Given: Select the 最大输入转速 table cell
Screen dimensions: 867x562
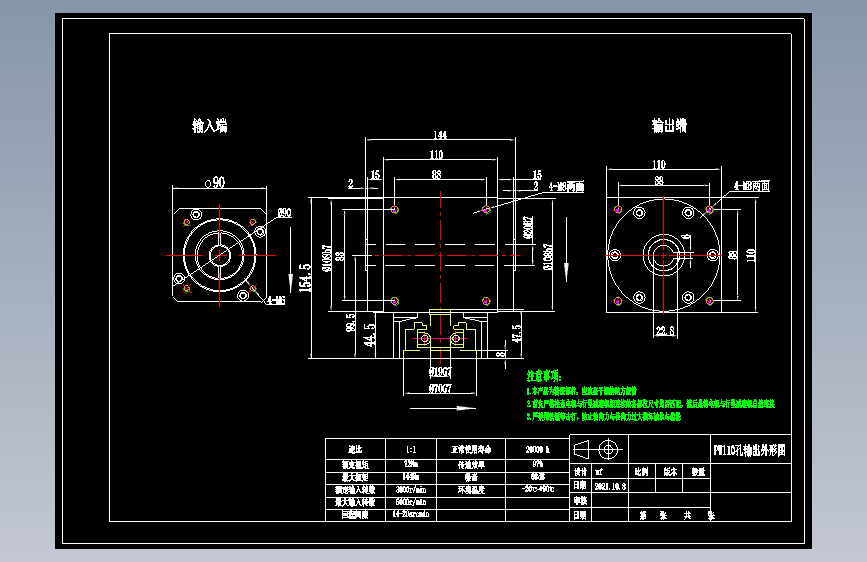Looking at the screenshot, I should pyautogui.click(x=355, y=503).
